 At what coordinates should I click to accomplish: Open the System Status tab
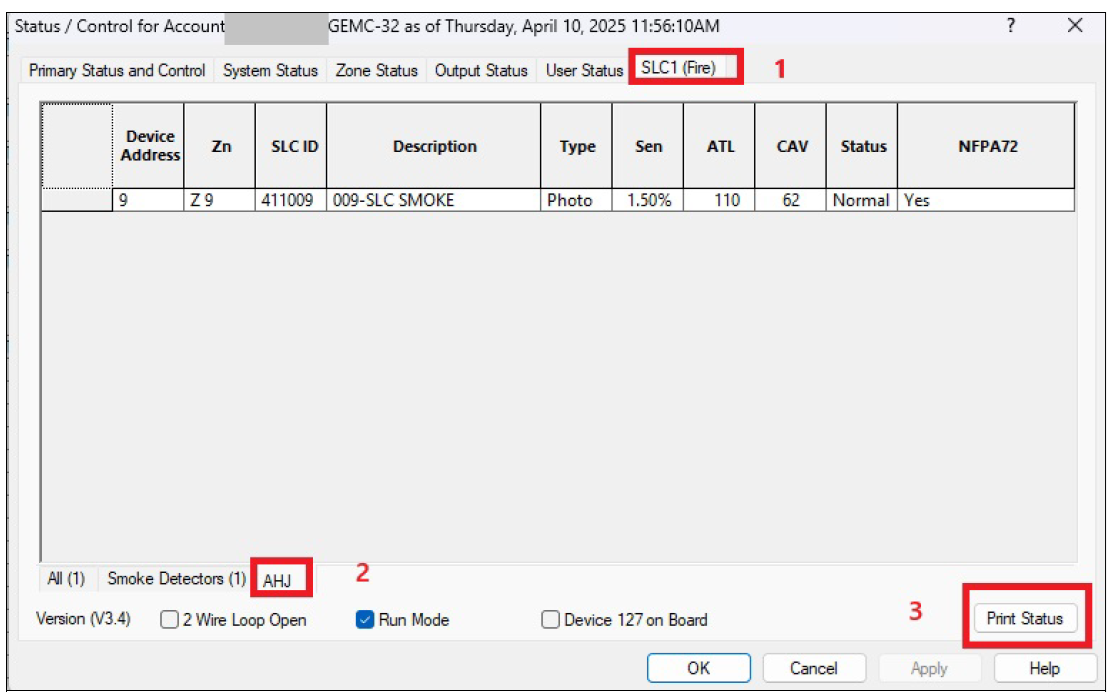click(270, 71)
